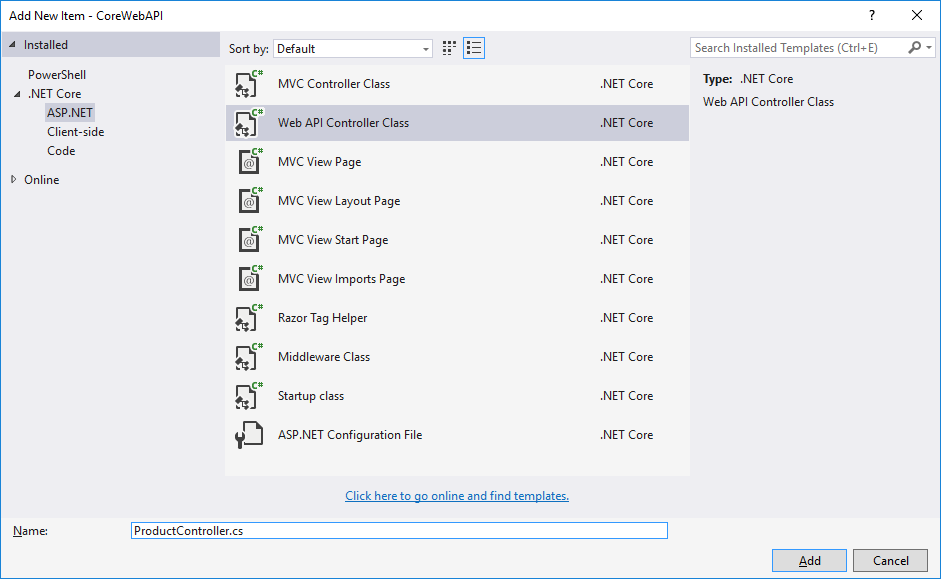Screen dimensions: 942x580
Task: Pick the Razor Tag Helper template icon
Action: pos(248,318)
